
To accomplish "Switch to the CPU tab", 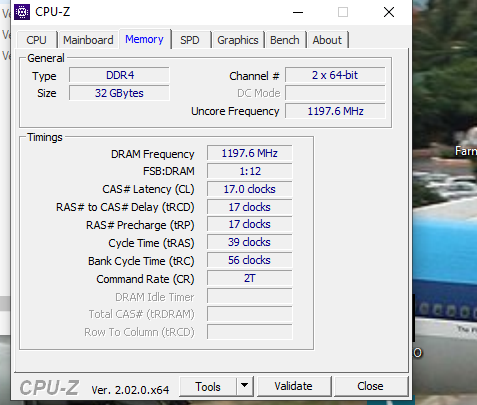I will (36, 40).
